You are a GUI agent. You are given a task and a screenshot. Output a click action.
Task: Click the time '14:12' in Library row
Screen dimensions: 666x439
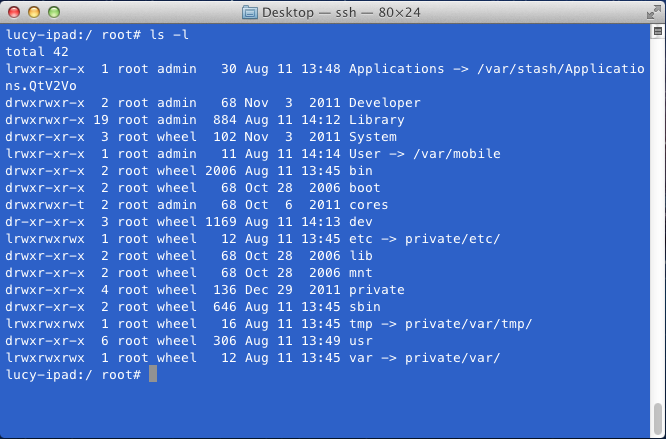point(321,120)
